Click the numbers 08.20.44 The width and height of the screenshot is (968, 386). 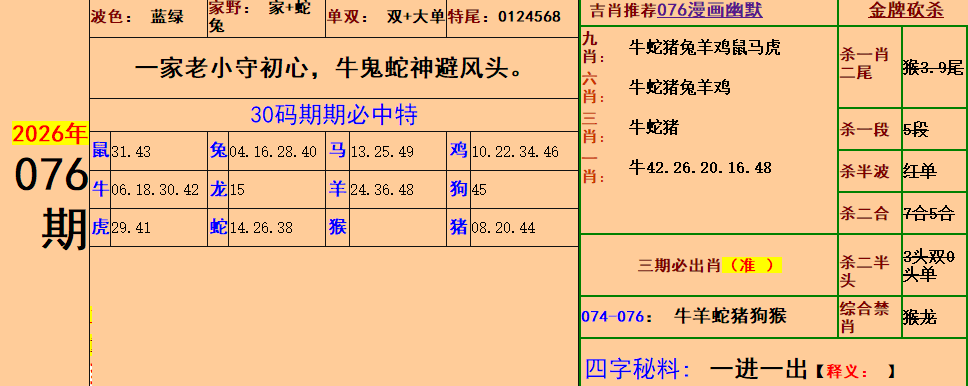click(x=503, y=229)
